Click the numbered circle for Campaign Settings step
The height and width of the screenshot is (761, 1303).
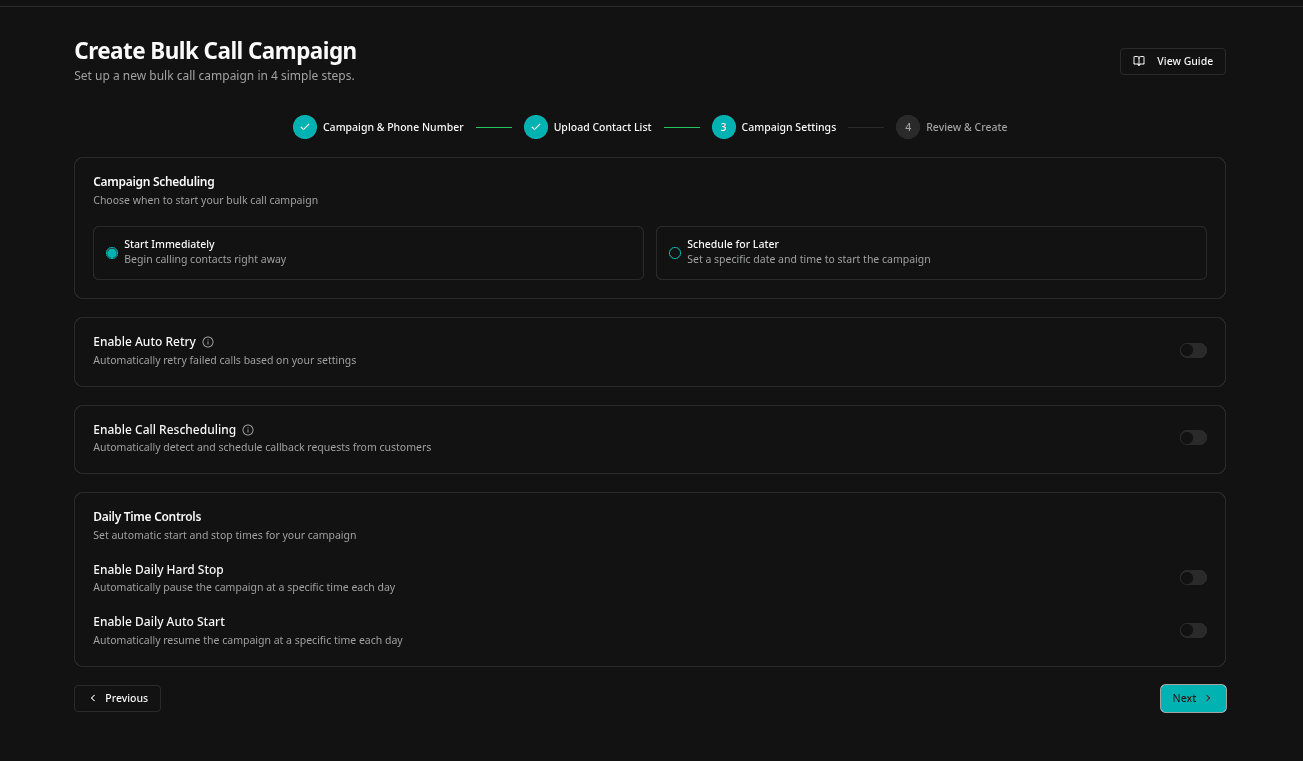point(723,127)
